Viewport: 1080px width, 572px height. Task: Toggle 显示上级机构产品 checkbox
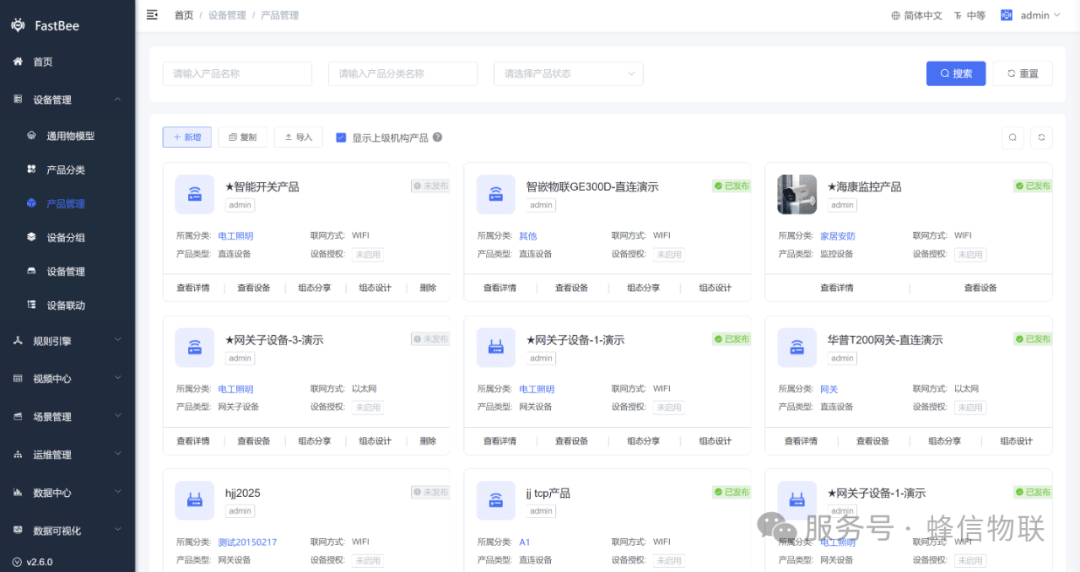[x=340, y=138]
